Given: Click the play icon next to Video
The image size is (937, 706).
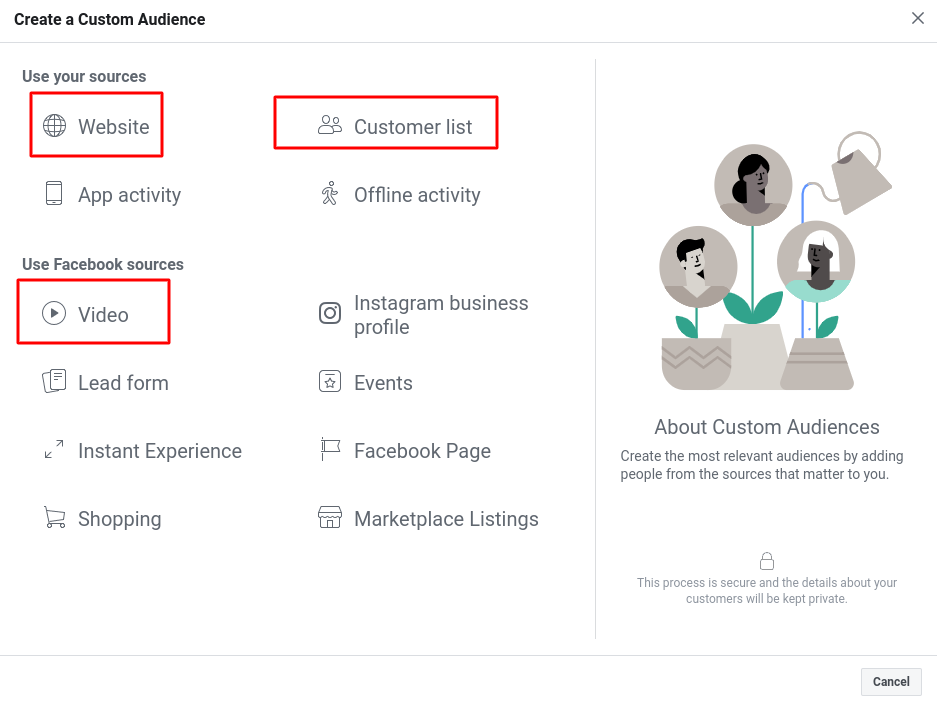Looking at the screenshot, I should pos(54,314).
